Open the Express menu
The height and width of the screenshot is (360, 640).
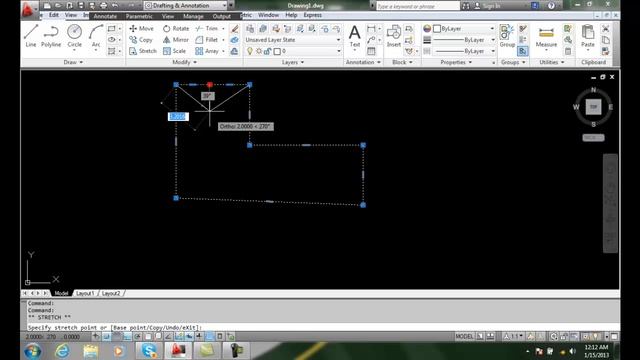click(313, 15)
